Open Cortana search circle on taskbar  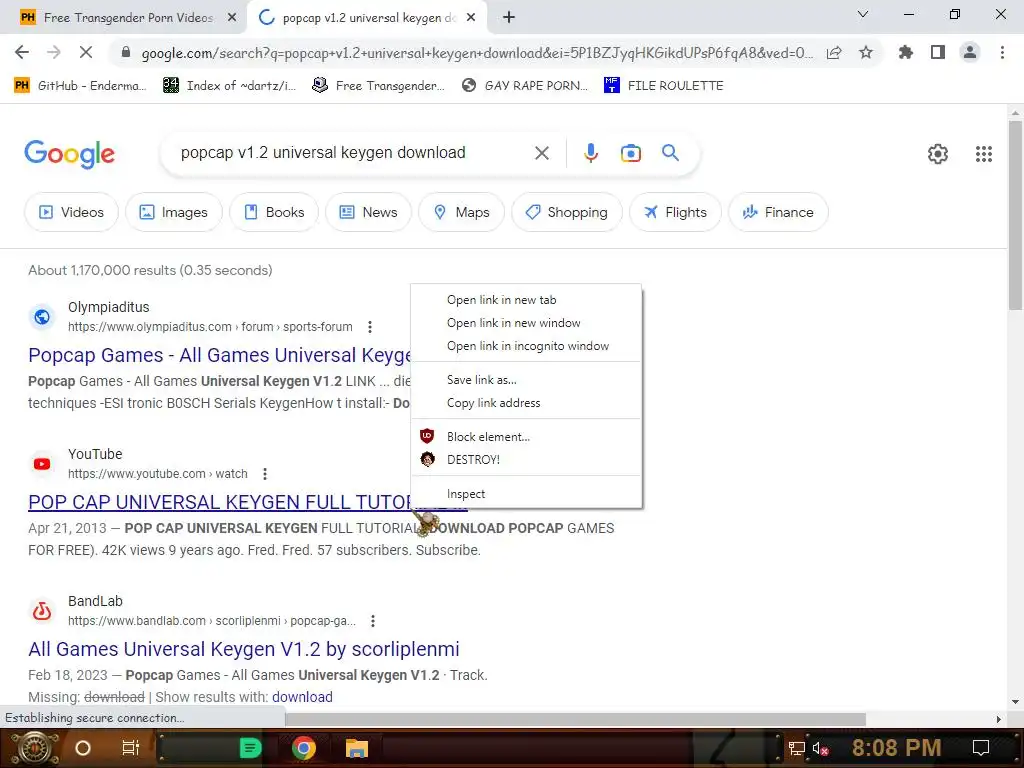(83, 748)
